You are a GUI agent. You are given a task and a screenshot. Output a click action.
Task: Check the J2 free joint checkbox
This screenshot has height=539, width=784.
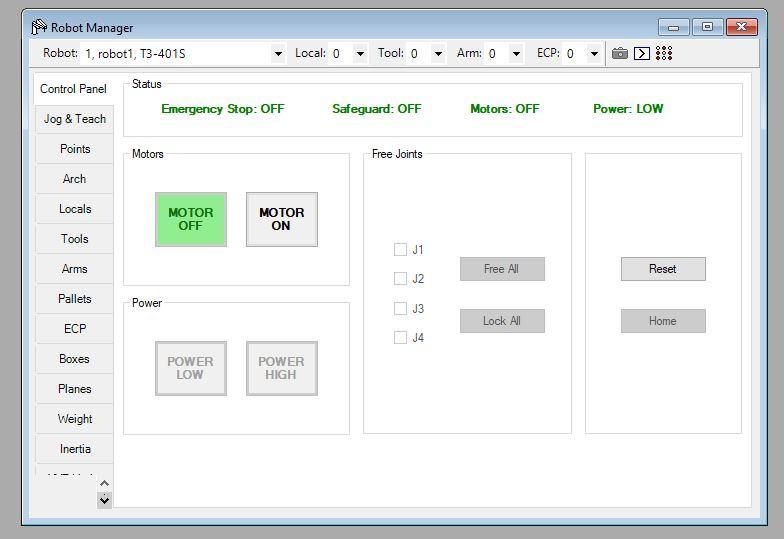[x=400, y=278]
